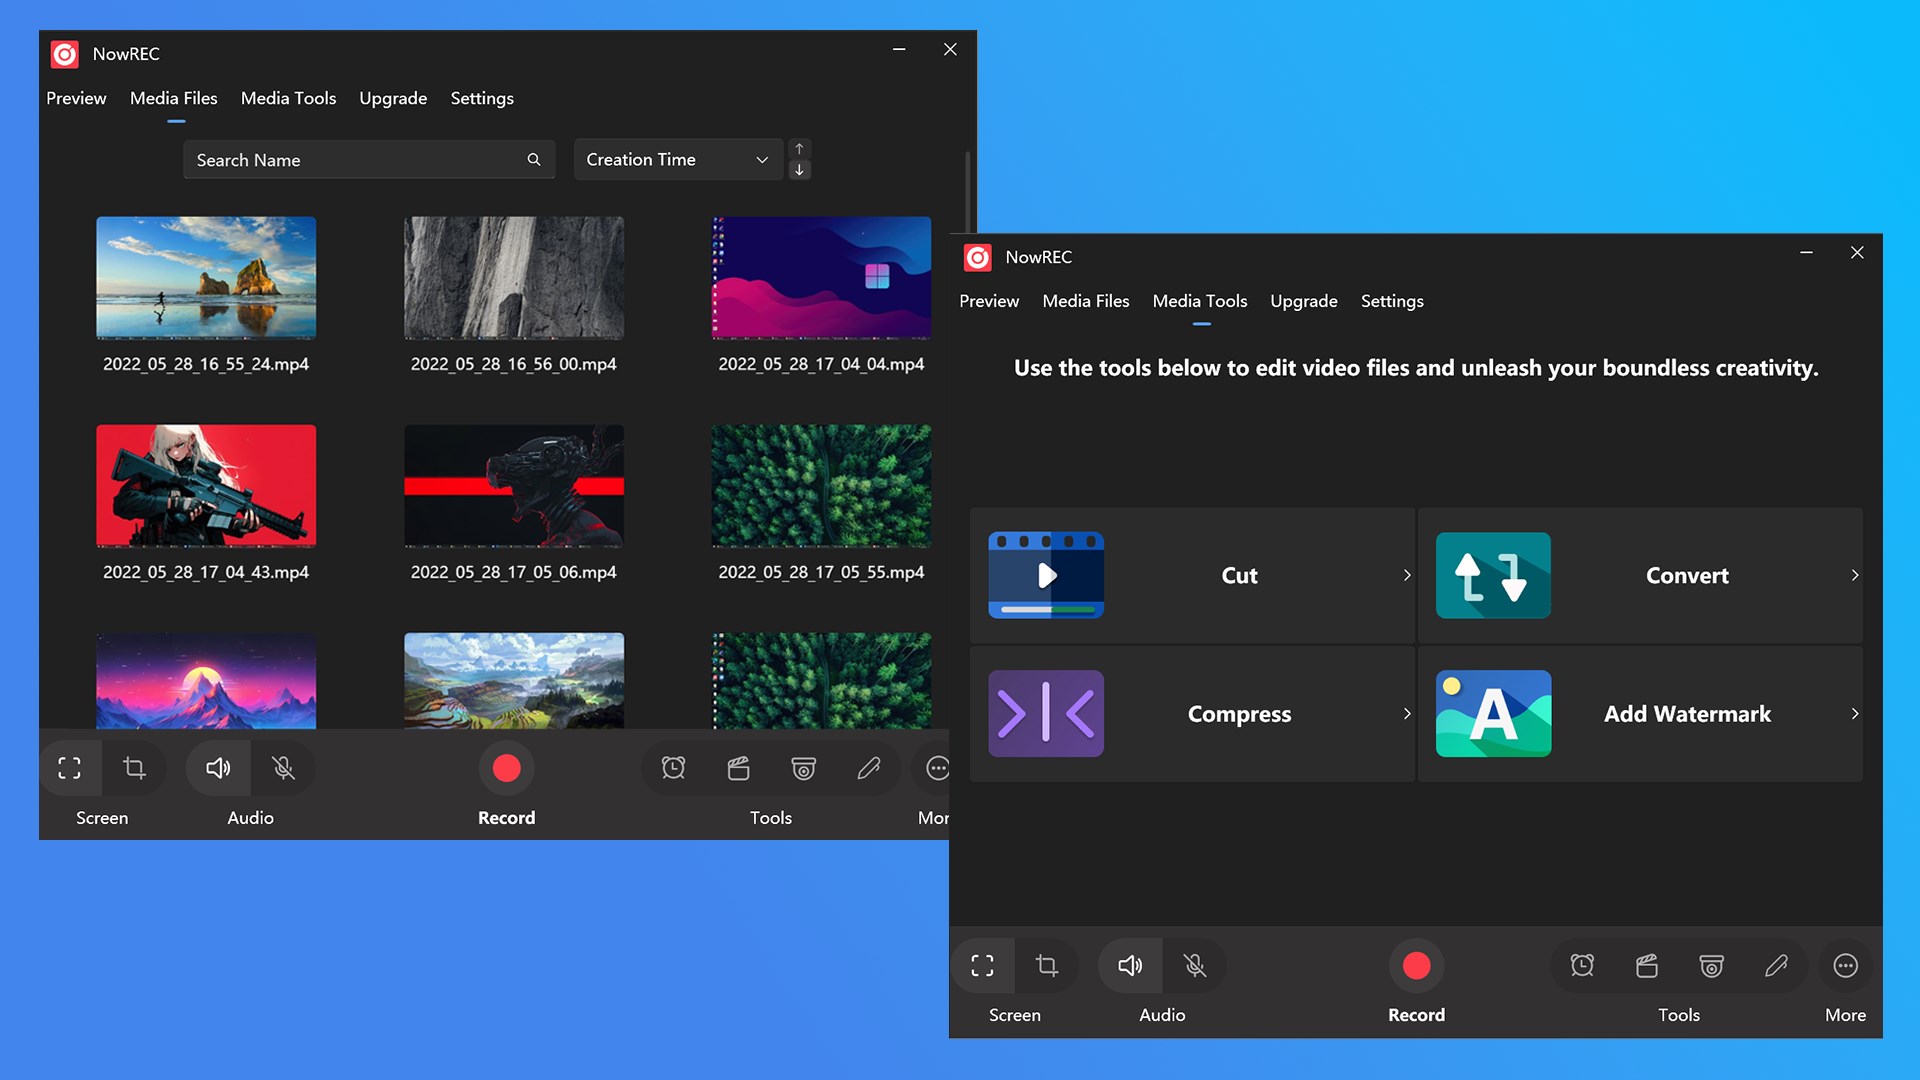The width and height of the screenshot is (1920, 1080).
Task: Open the Compress tool card
Action: click(x=1192, y=714)
